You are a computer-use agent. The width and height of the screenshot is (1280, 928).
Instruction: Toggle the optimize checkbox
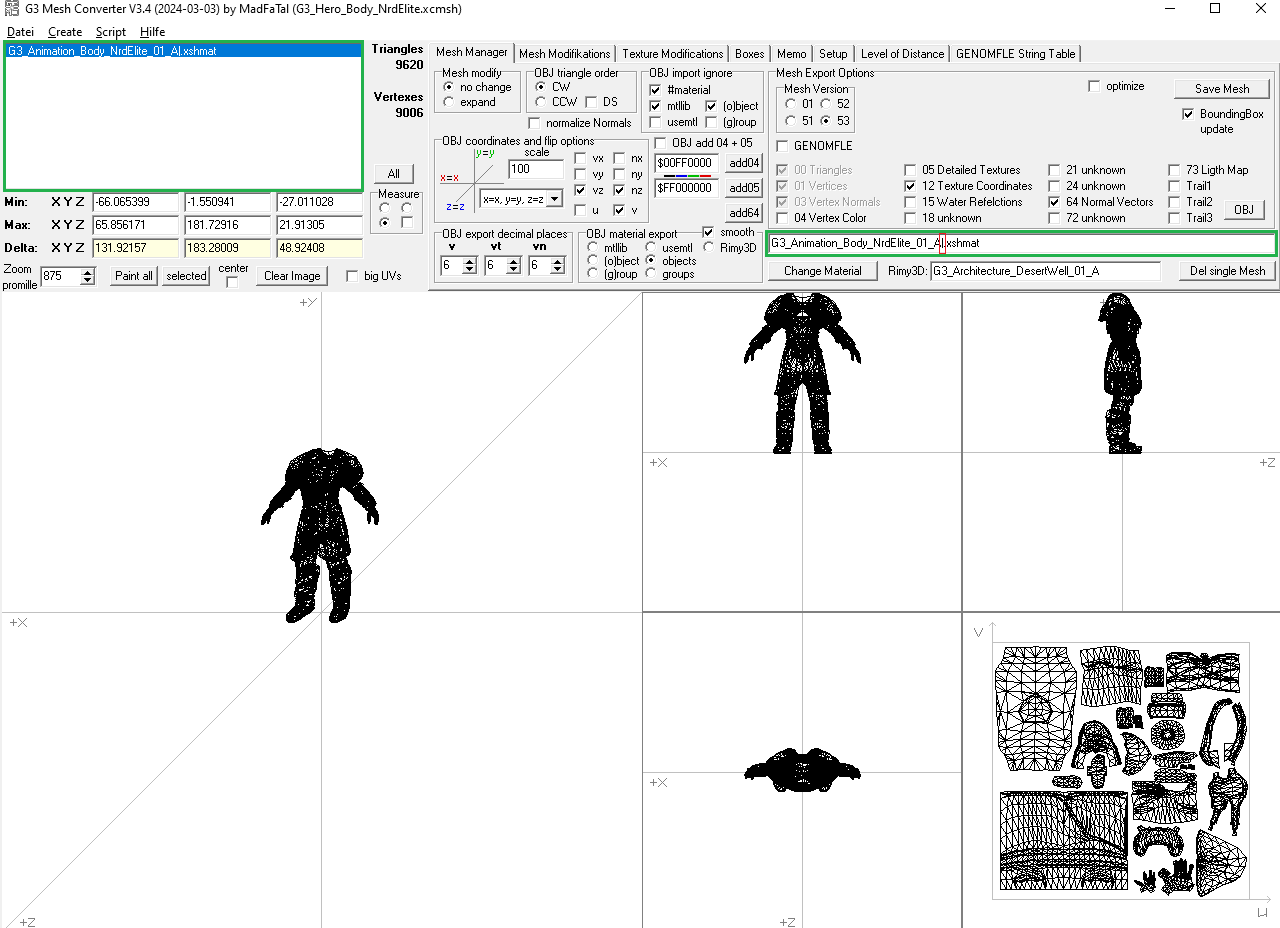click(x=1094, y=86)
